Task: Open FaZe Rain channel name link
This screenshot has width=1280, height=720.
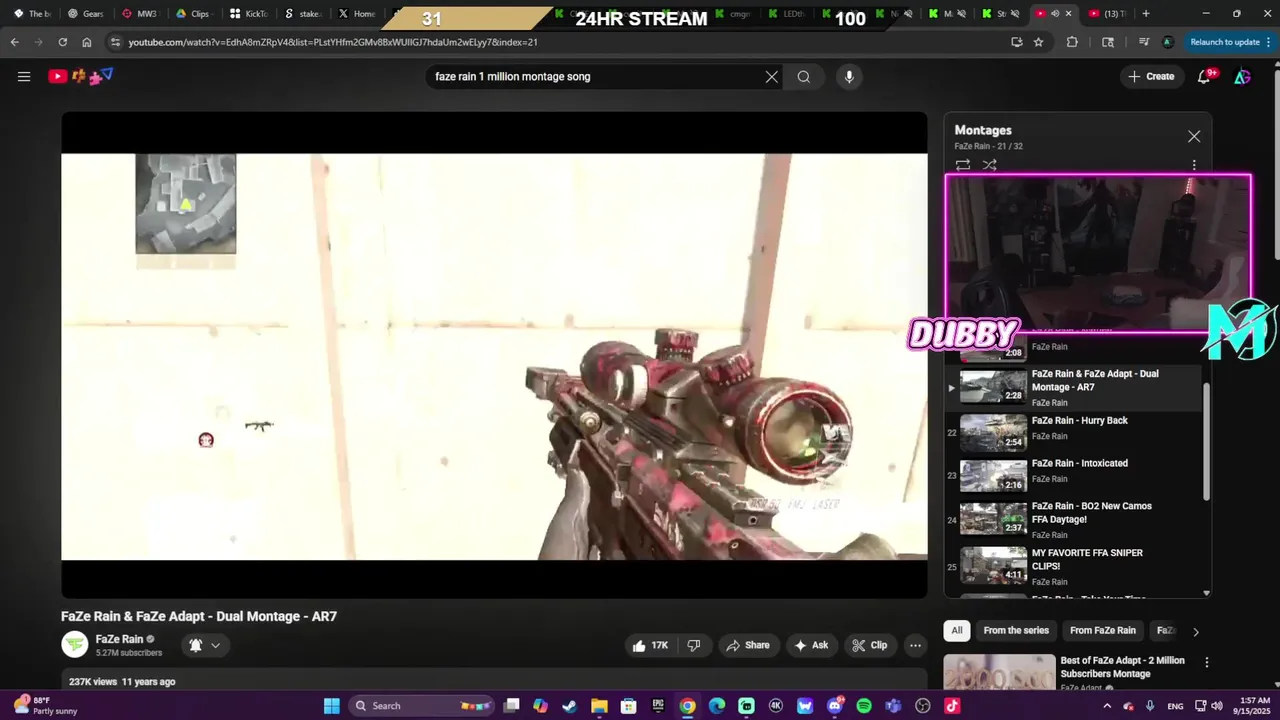Action: point(119,639)
